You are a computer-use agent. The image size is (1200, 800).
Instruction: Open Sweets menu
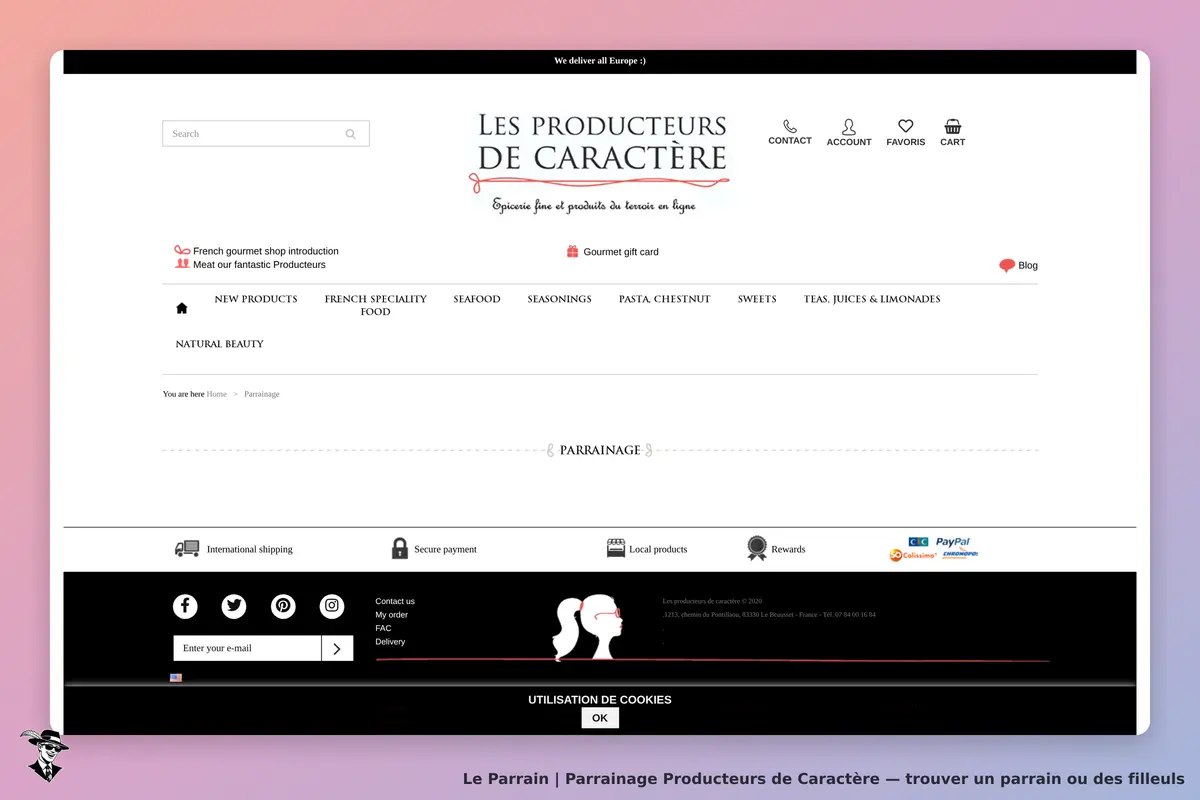(x=757, y=299)
